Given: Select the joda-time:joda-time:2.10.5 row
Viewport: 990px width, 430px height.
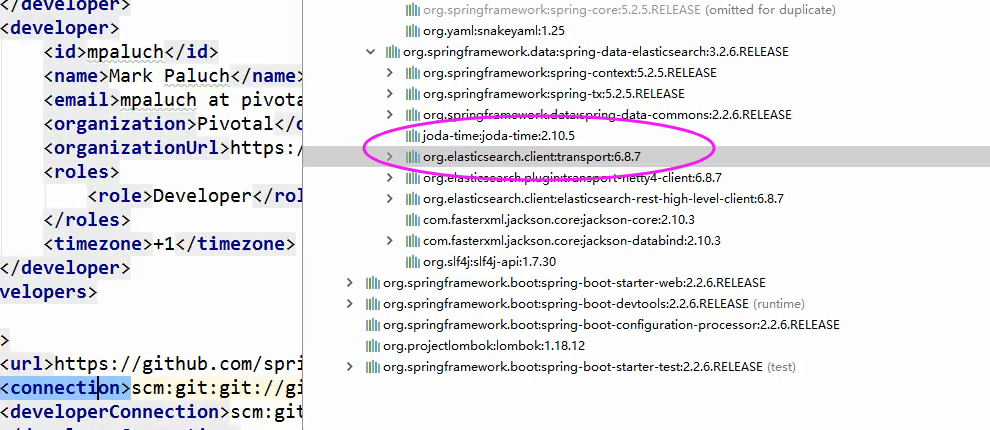Looking at the screenshot, I should pyautogui.click(x=647, y=136).
